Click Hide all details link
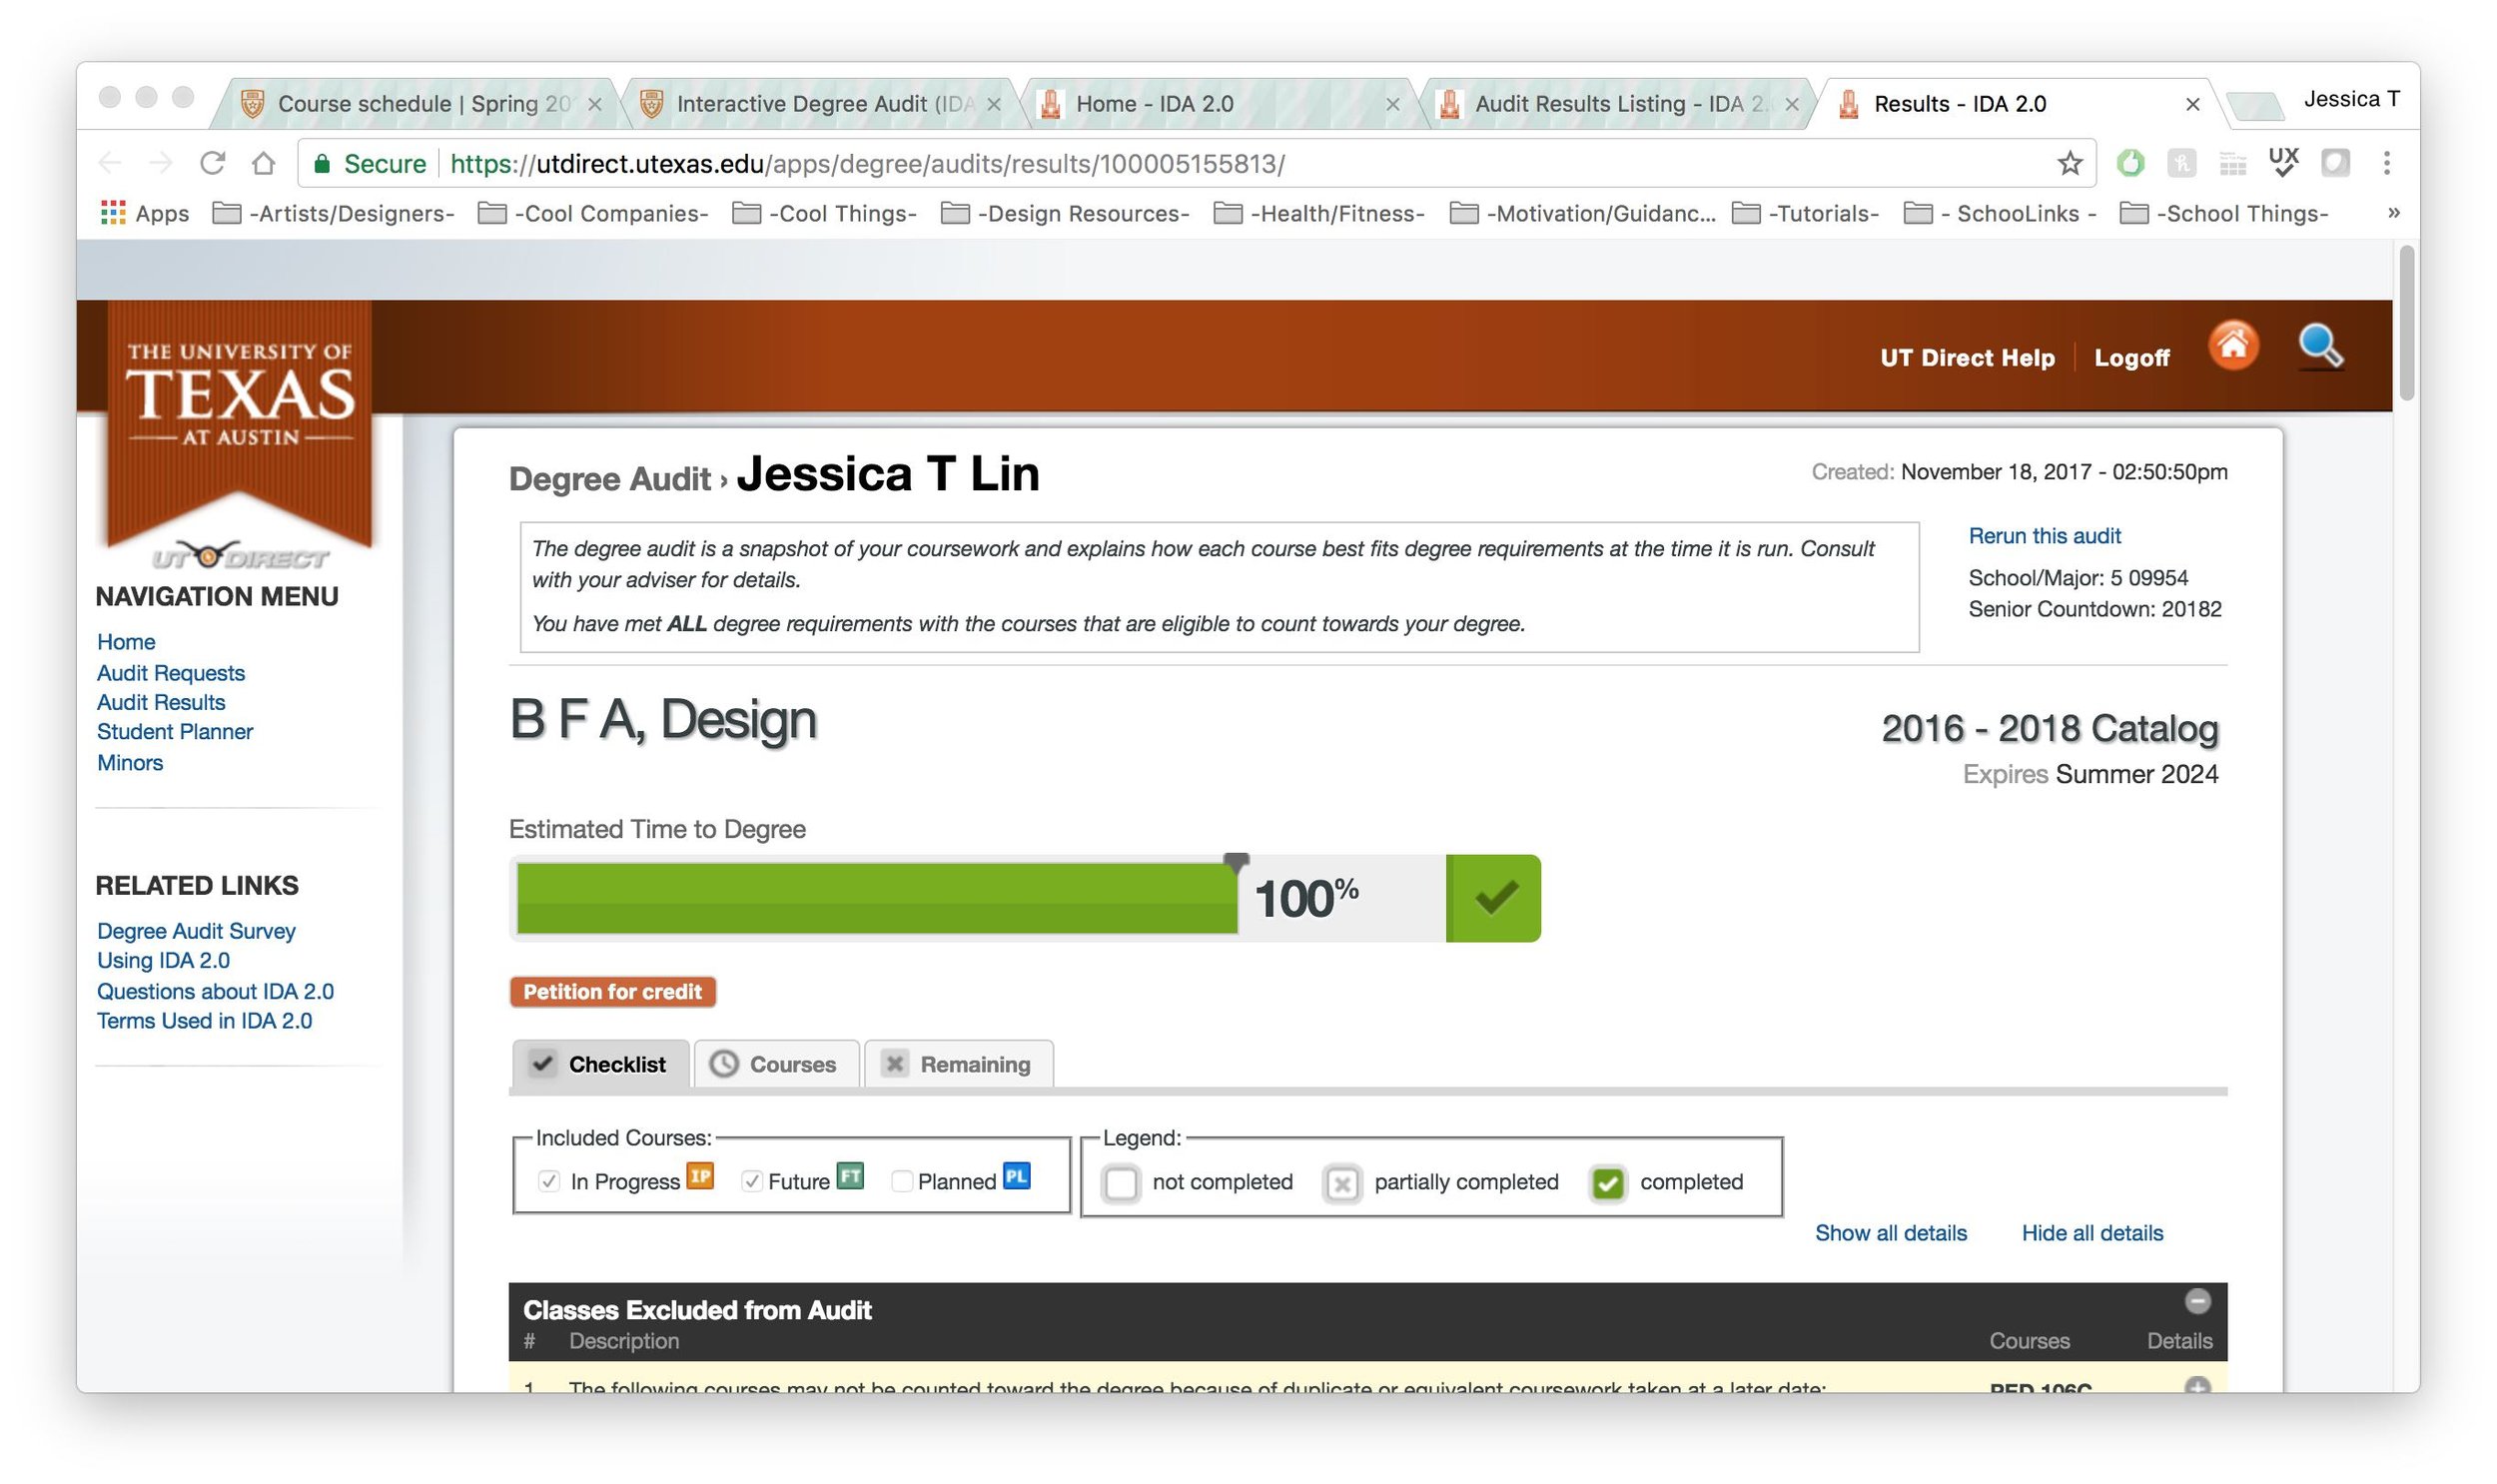 tap(2091, 1233)
